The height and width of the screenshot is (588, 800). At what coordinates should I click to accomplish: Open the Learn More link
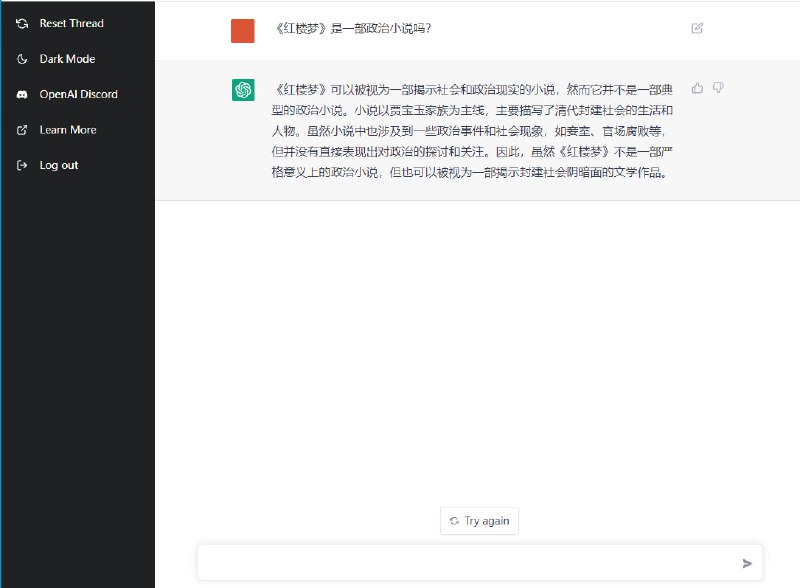[70, 130]
